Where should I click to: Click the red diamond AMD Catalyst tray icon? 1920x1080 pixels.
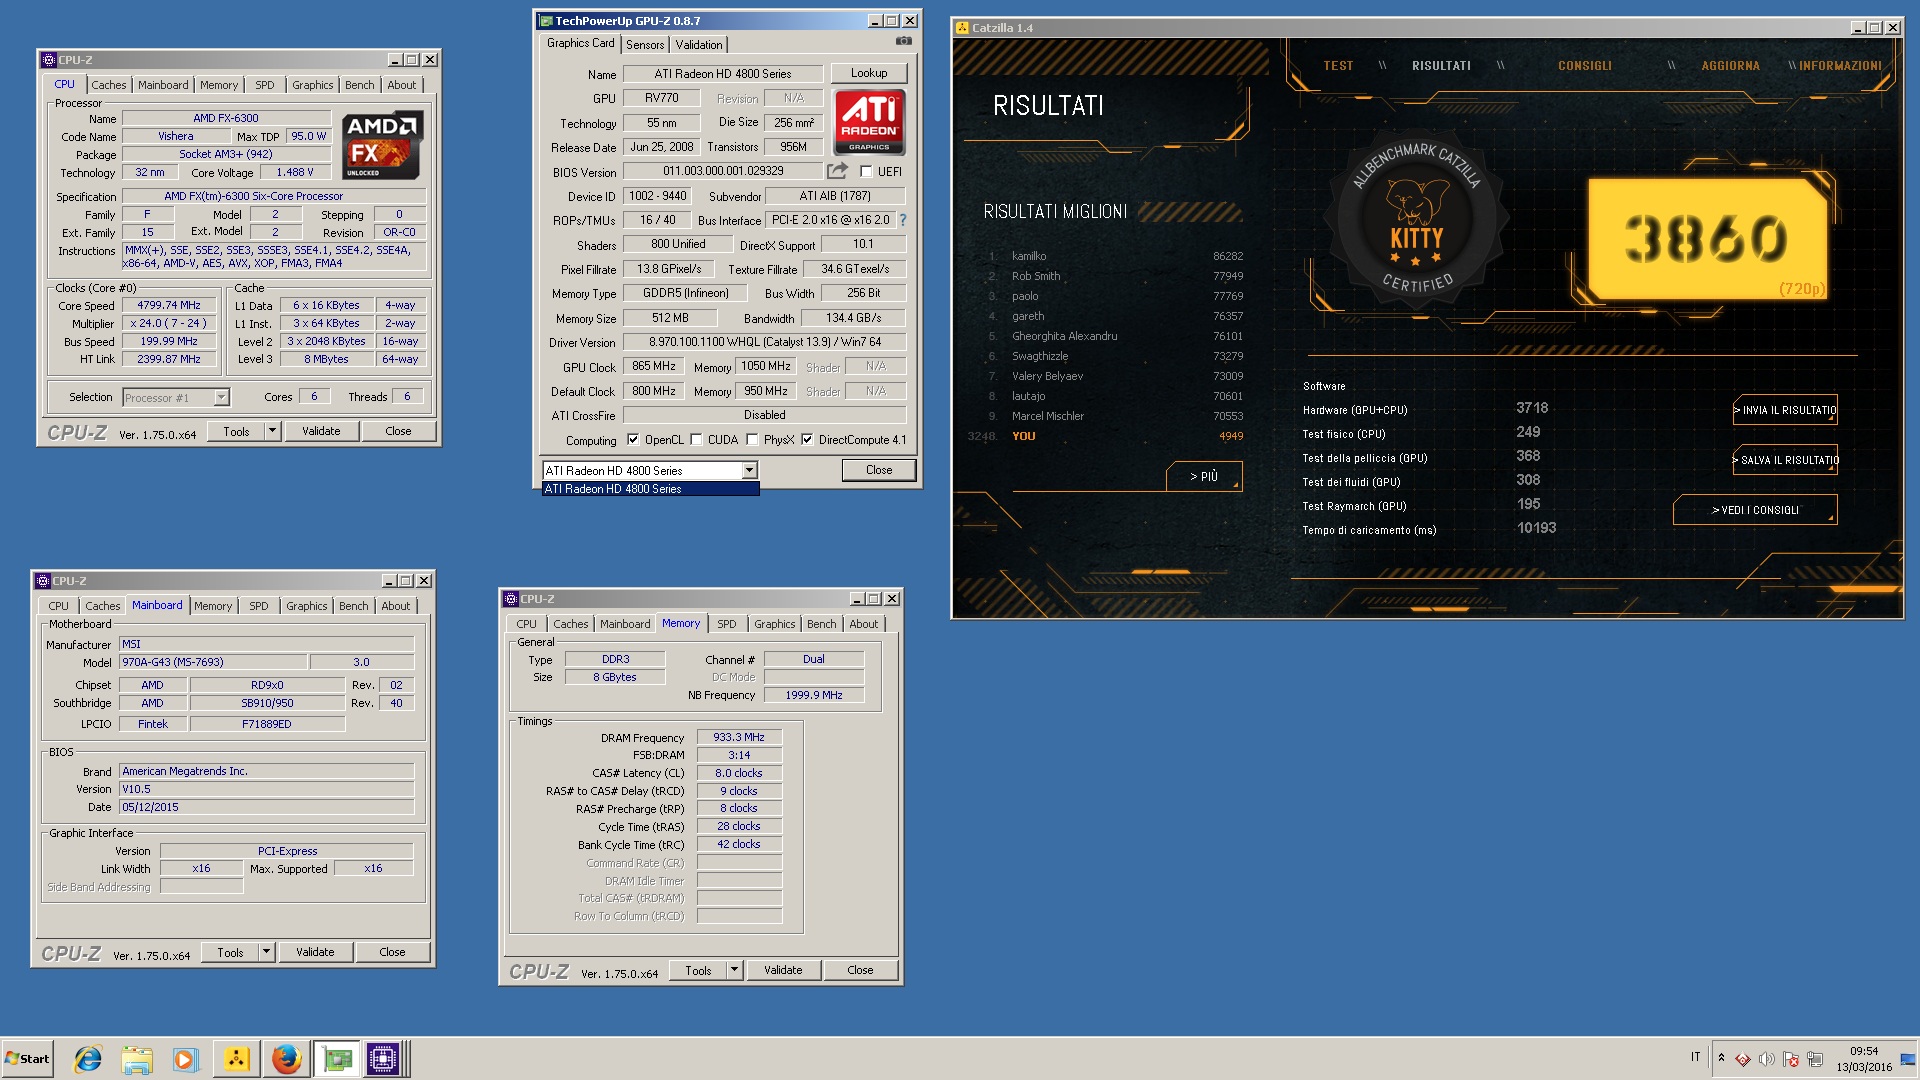(x=1742, y=1059)
